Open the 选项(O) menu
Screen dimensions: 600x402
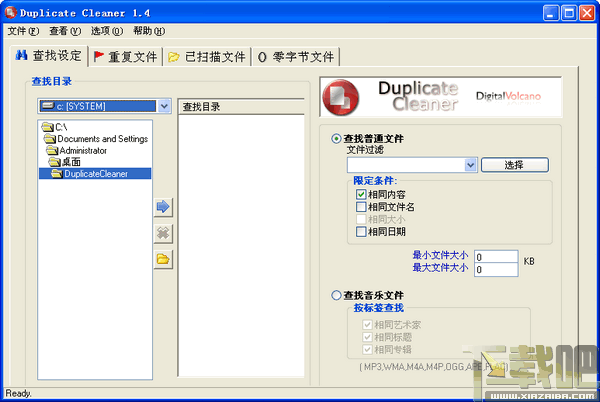(107, 31)
